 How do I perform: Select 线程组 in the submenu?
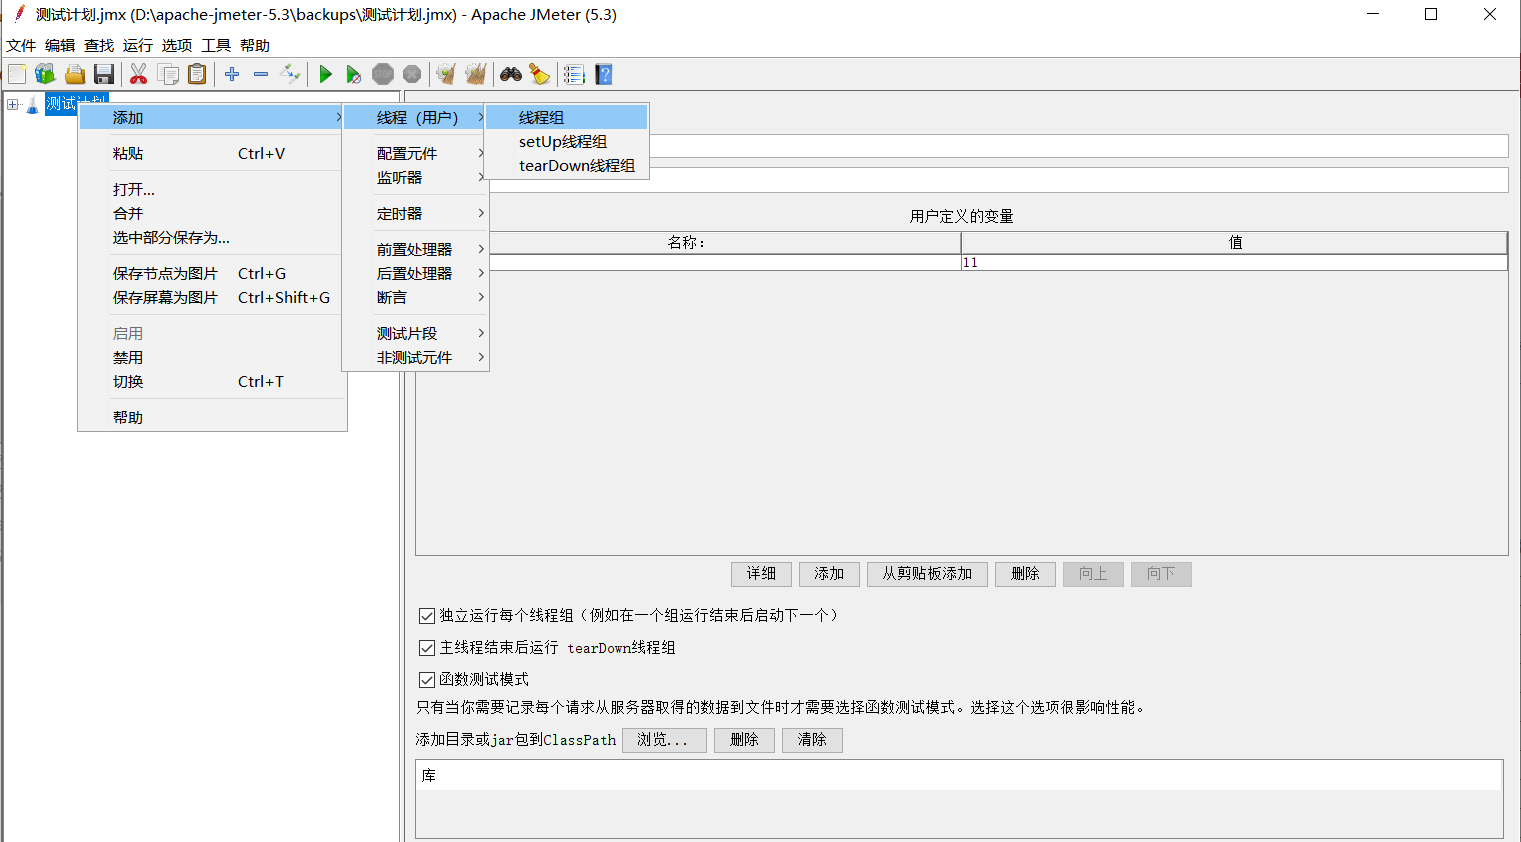coord(567,117)
